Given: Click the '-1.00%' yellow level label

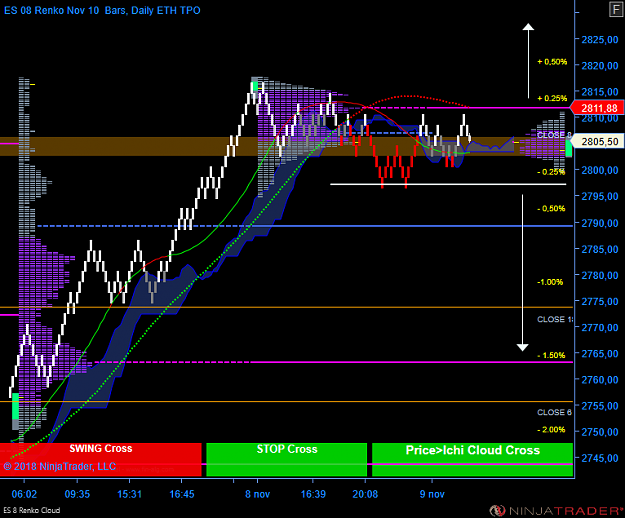Looking at the screenshot, I should coord(550,282).
